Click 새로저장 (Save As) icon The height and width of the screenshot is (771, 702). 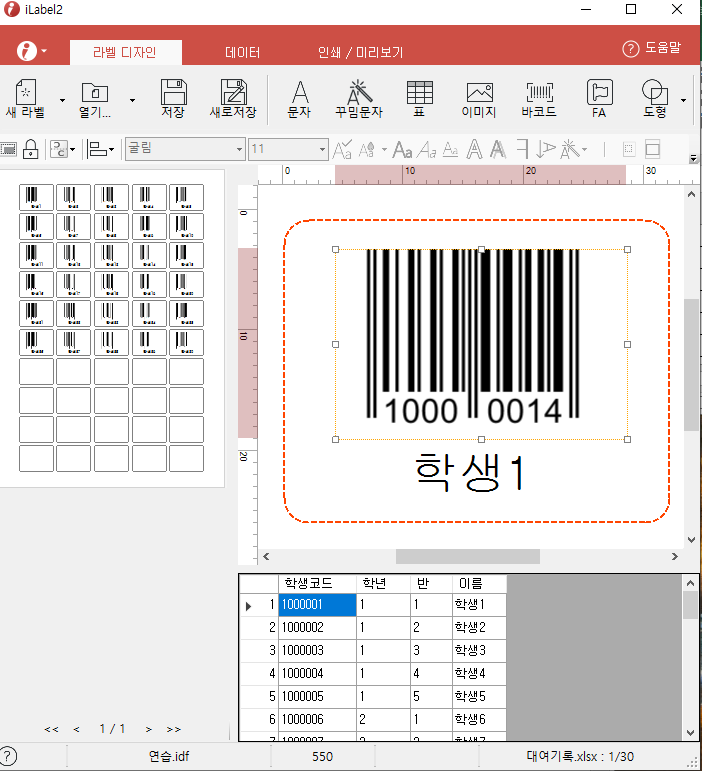(233, 98)
